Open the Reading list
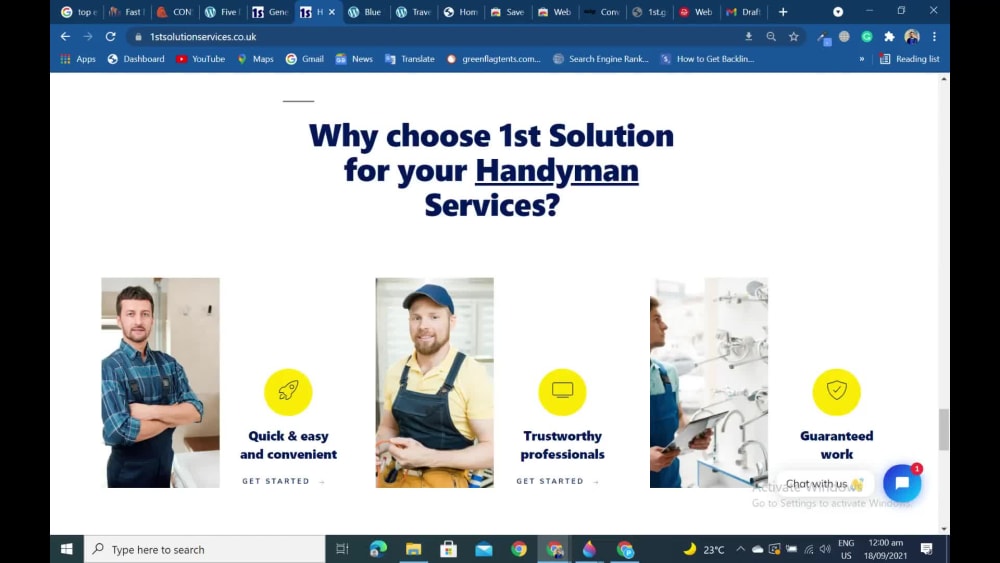Image resolution: width=1000 pixels, height=563 pixels. (x=909, y=59)
